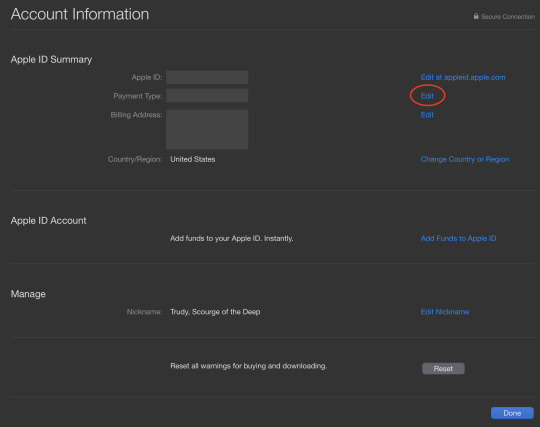
Task: Click Edit next to Payment Type
Action: pos(427,96)
